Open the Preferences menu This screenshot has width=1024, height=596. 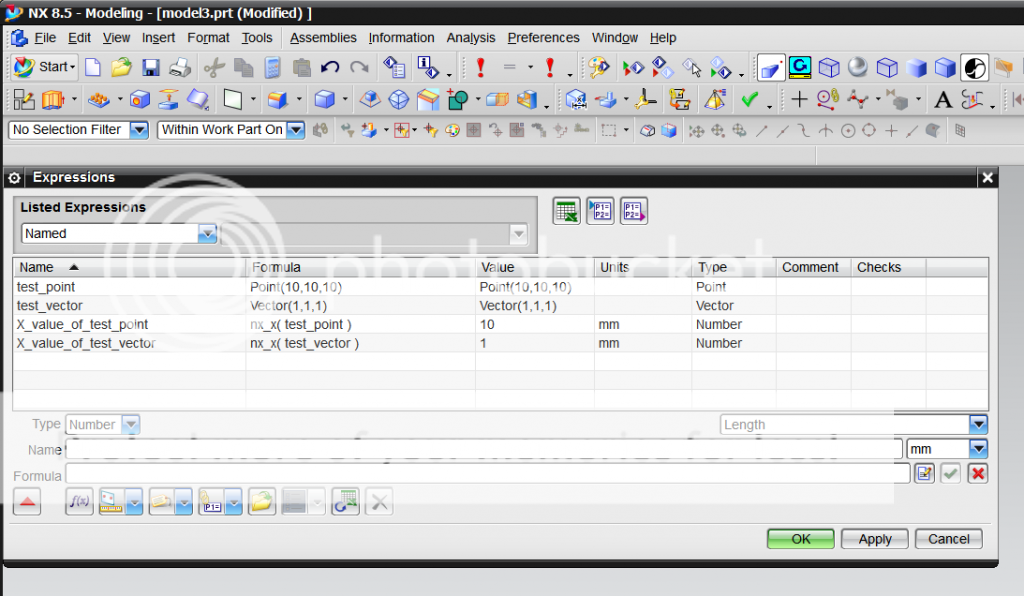543,38
